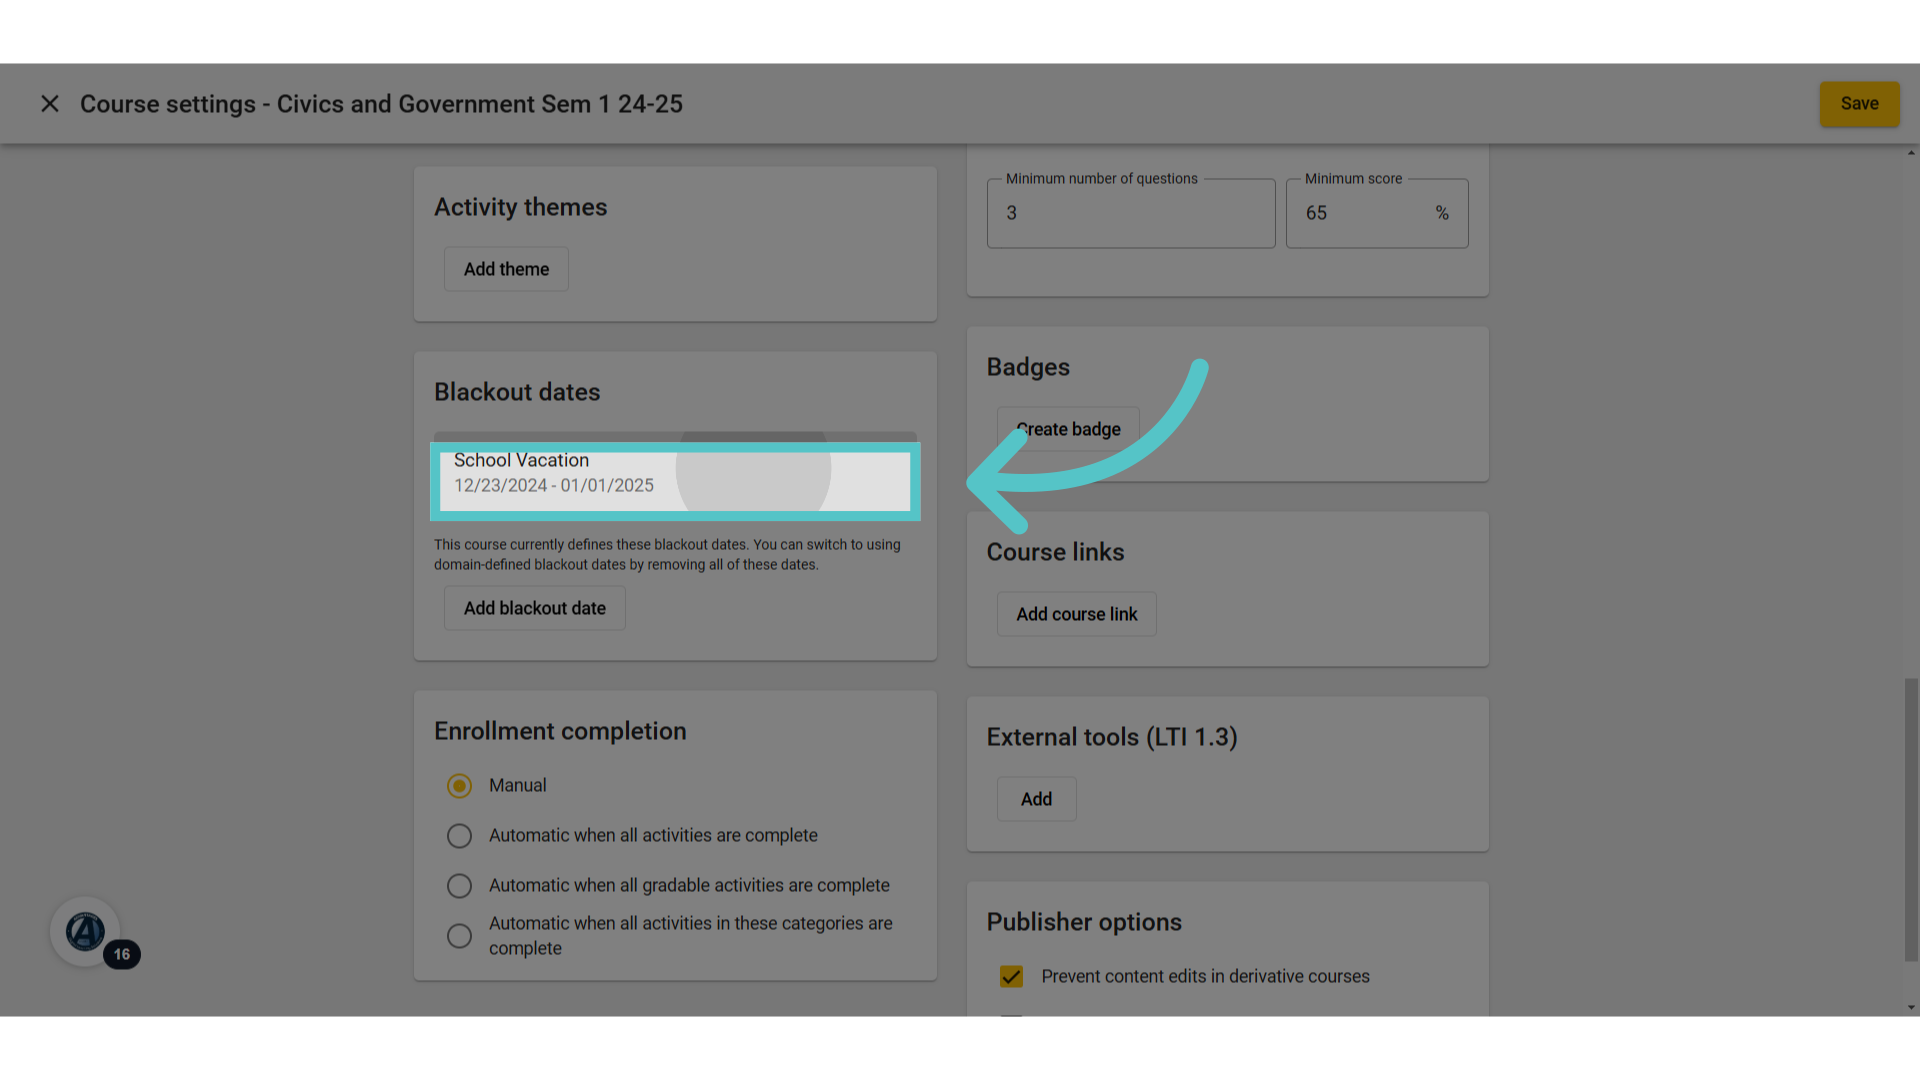Add an External LTI 1.3 tool
The width and height of the screenshot is (1920, 1080).
[1036, 799]
